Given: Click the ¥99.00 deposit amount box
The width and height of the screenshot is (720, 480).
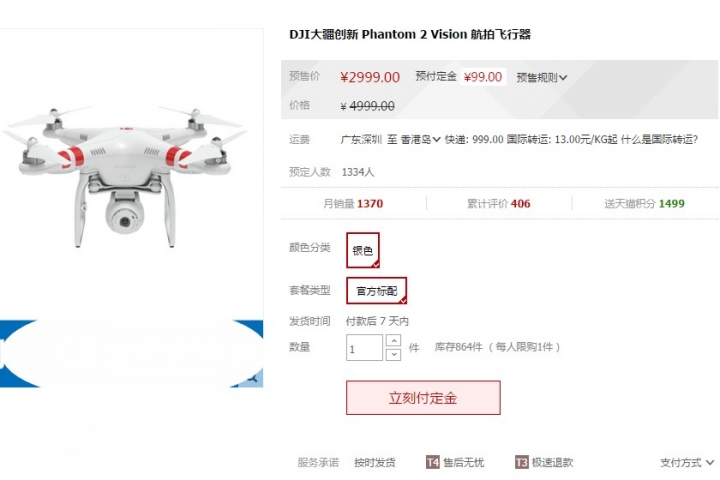Looking at the screenshot, I should pos(483,77).
